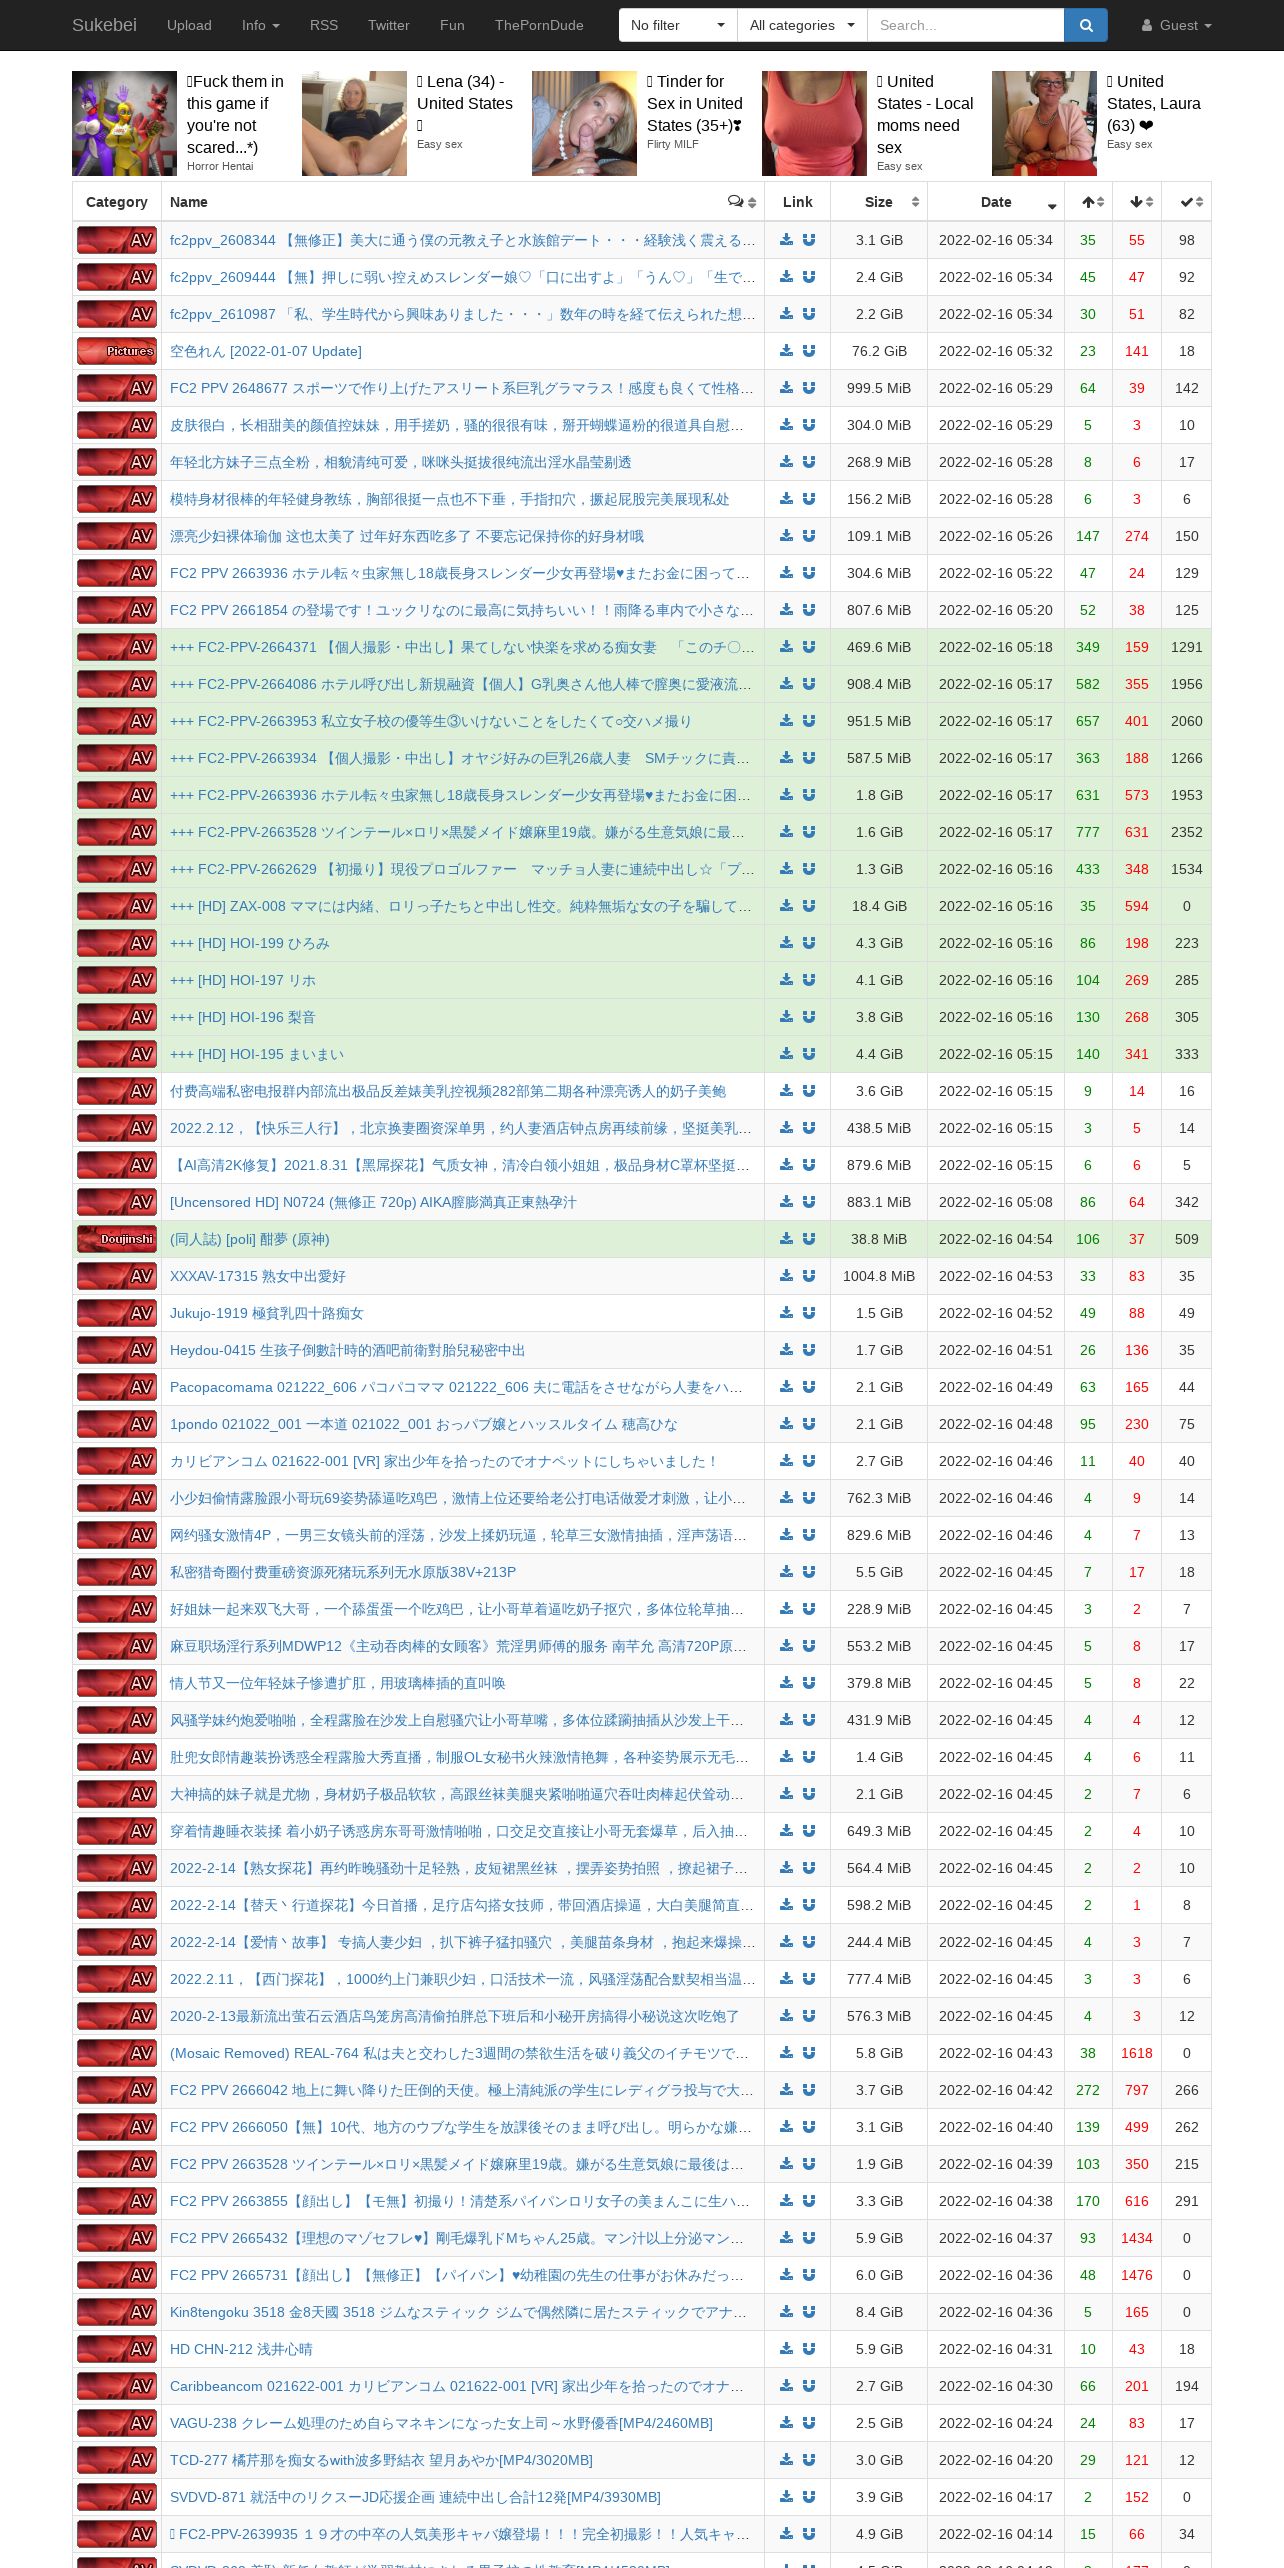Go to the Sukebei home logo
Viewport: 1284px width, 2568px height.
[x=104, y=25]
